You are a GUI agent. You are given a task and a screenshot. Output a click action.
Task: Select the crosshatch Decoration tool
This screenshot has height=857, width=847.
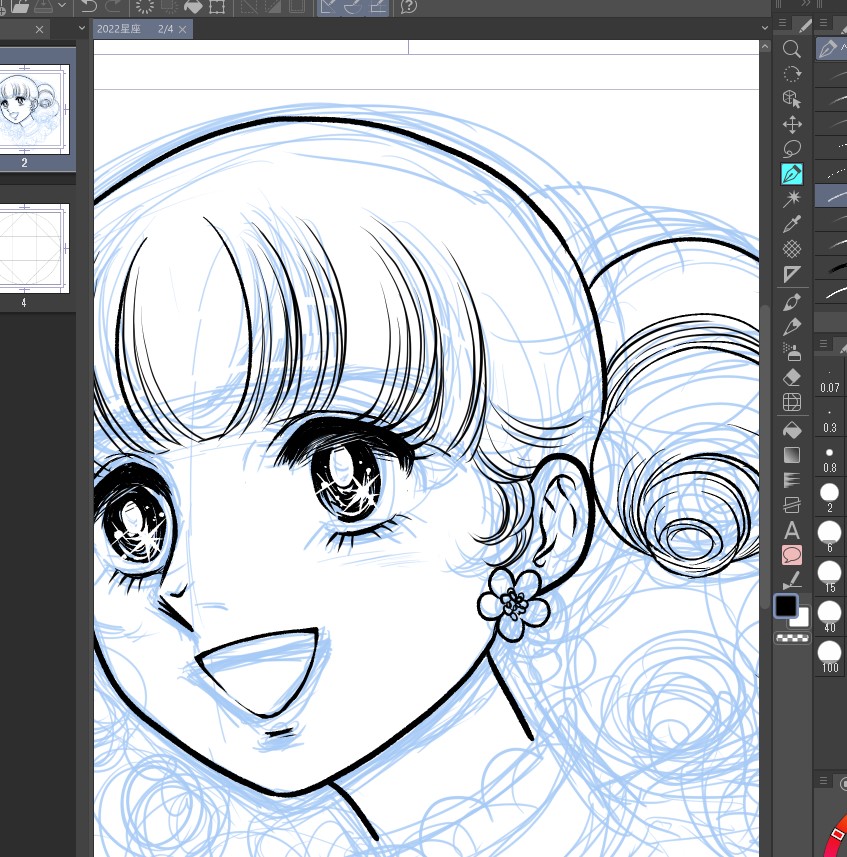791,249
